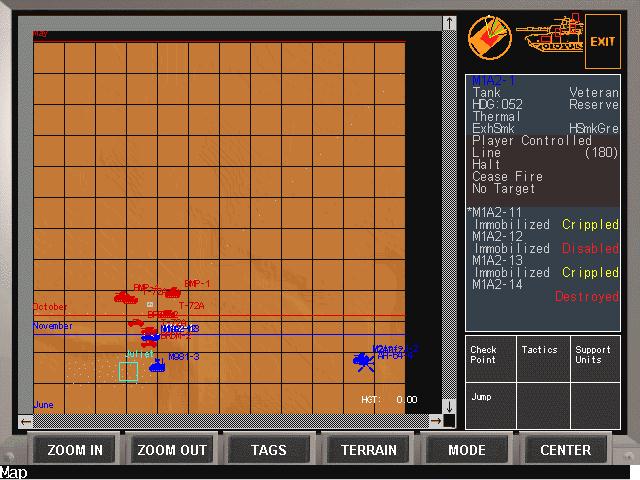Click the Halt order line
The height and width of the screenshot is (480, 640).
(x=486, y=165)
